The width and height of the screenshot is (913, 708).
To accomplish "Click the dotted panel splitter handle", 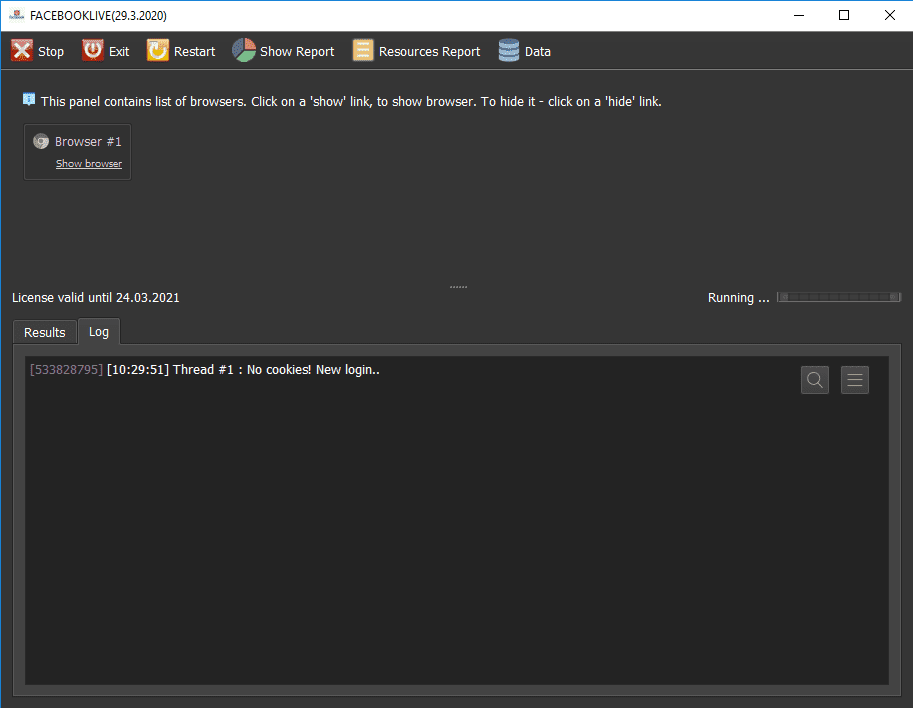I will [458, 287].
